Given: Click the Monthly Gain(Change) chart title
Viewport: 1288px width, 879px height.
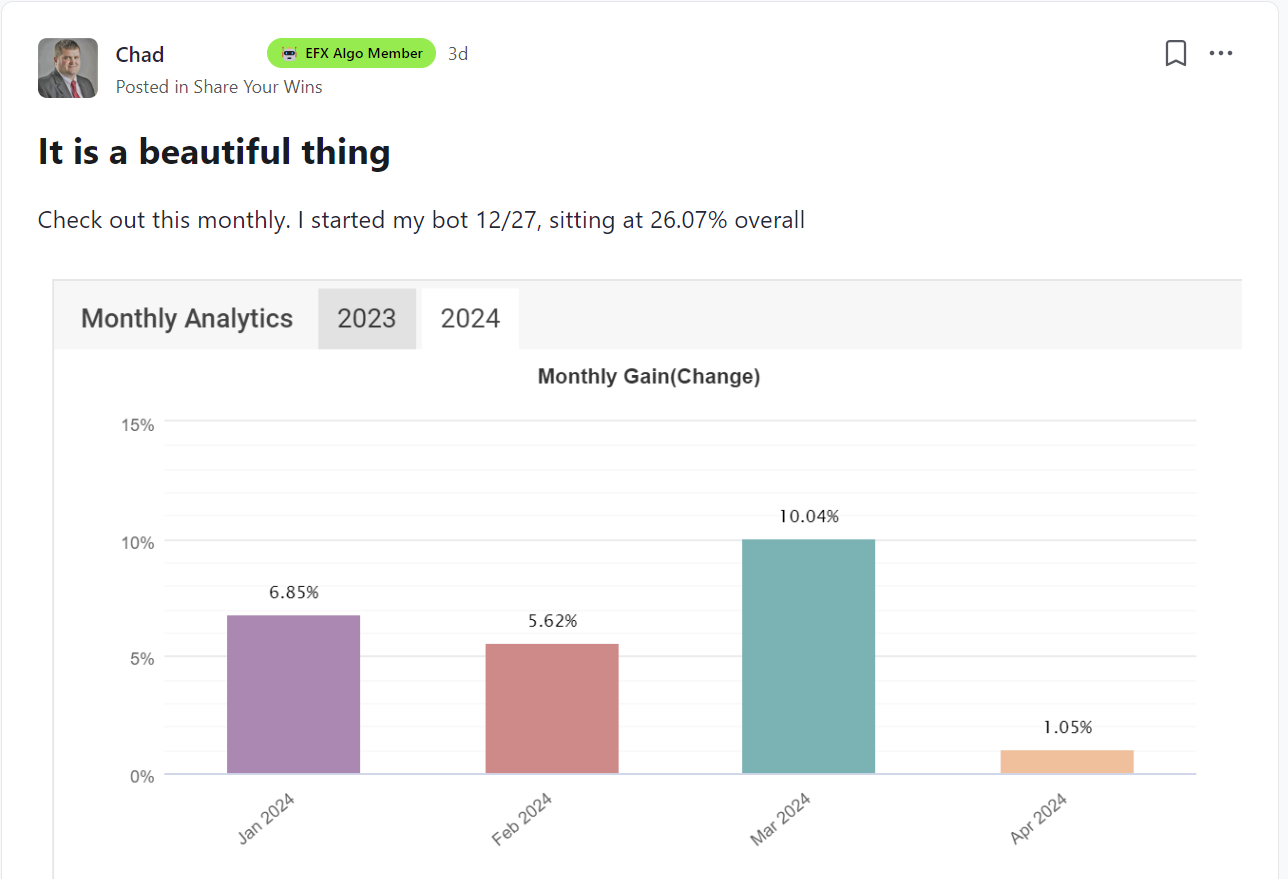Looking at the screenshot, I should coord(648,377).
